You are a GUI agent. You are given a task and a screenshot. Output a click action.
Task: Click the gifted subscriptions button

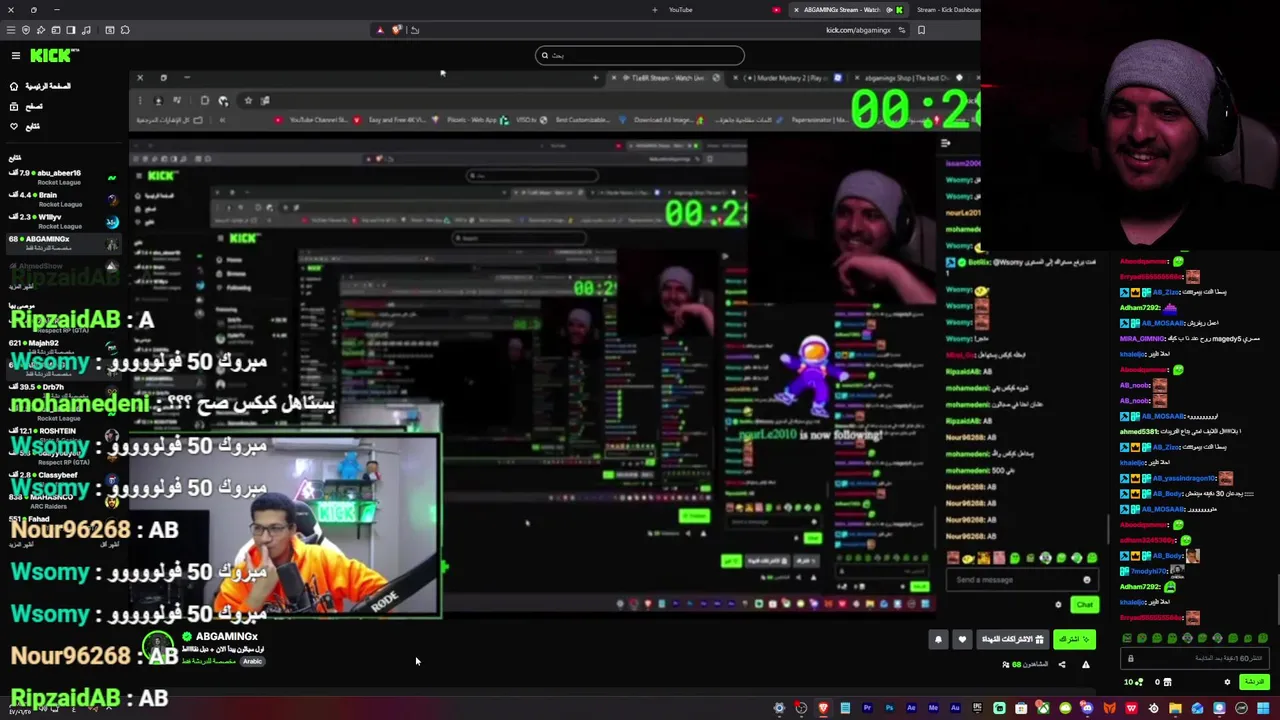[1013, 639]
